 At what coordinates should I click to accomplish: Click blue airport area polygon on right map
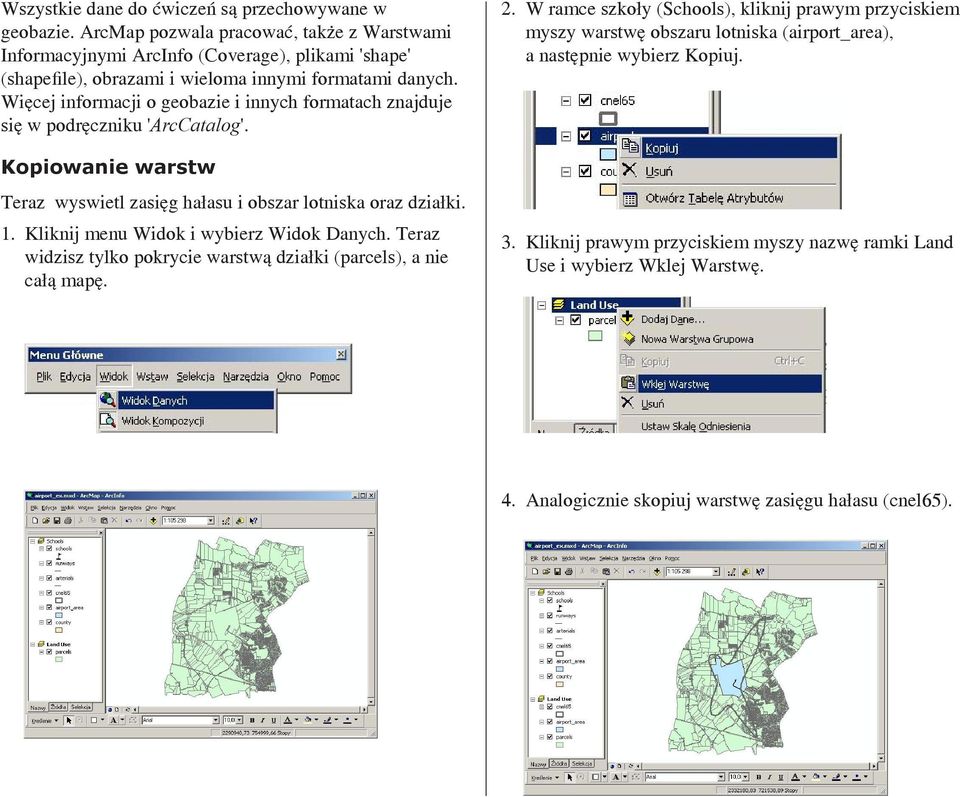pos(729,677)
